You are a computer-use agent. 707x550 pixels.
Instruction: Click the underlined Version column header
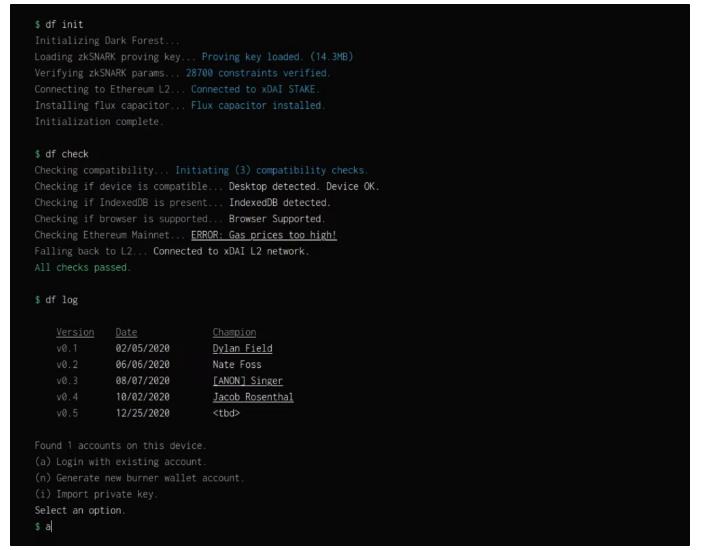click(x=75, y=332)
